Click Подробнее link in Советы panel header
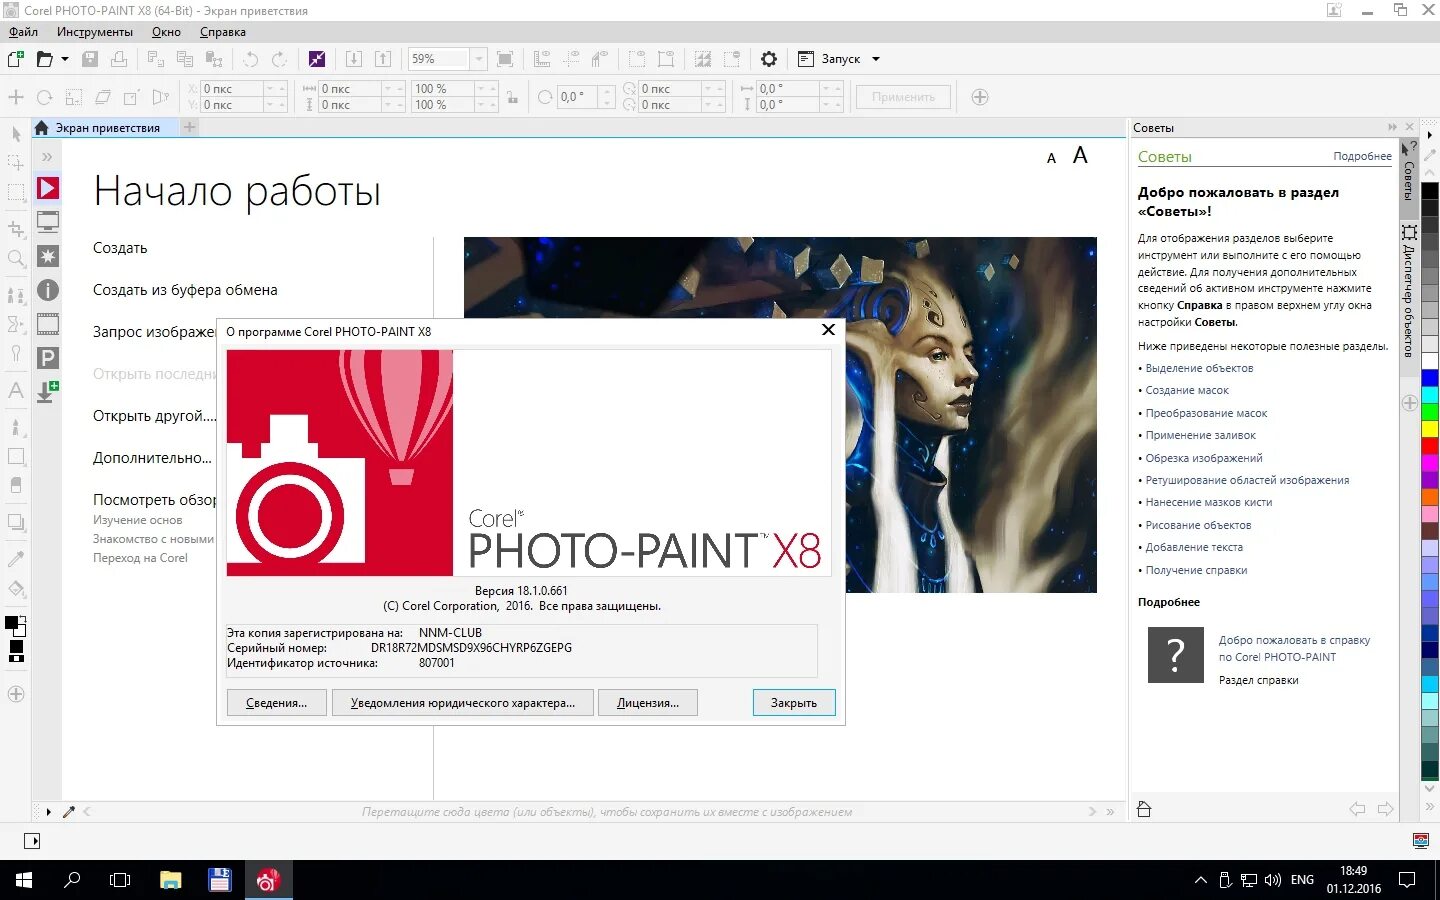The height and width of the screenshot is (900, 1440). click(x=1362, y=156)
